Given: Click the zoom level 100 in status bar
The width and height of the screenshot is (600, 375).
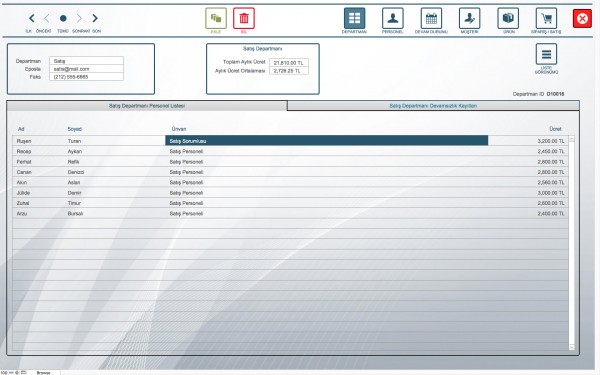Looking at the screenshot, I should (4, 372).
